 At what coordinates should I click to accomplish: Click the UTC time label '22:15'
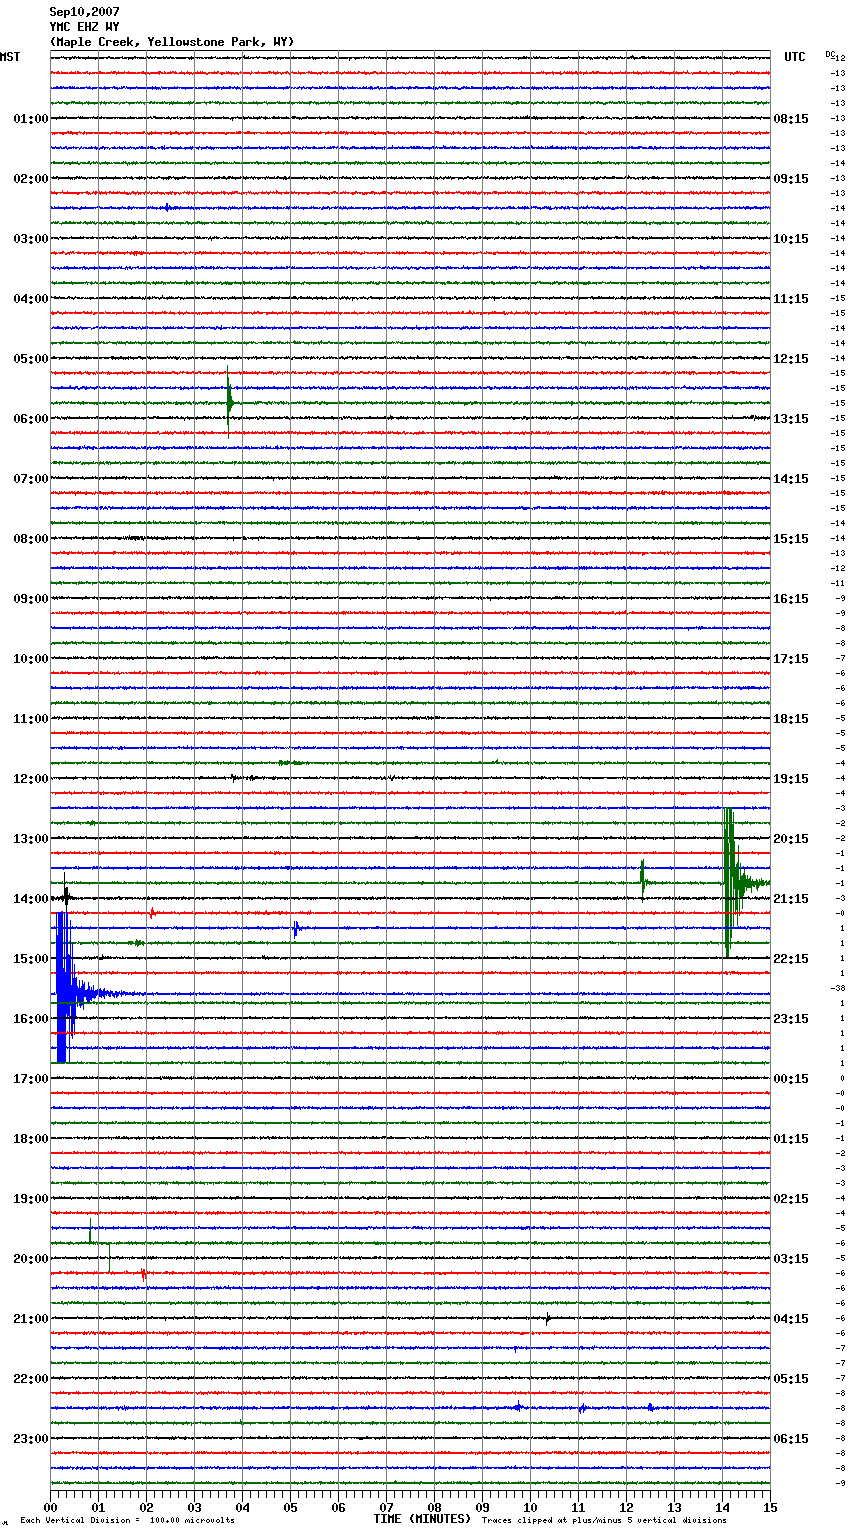coord(791,959)
